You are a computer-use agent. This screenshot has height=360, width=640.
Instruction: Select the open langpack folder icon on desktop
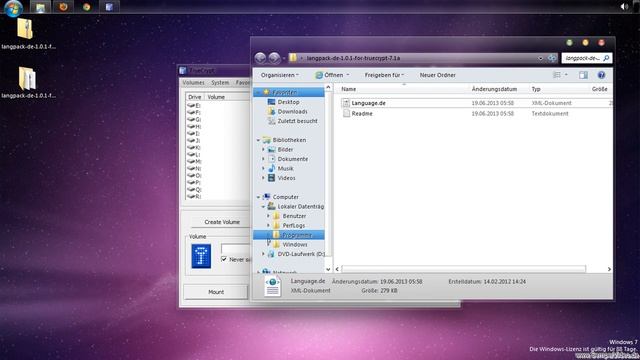click(27, 78)
